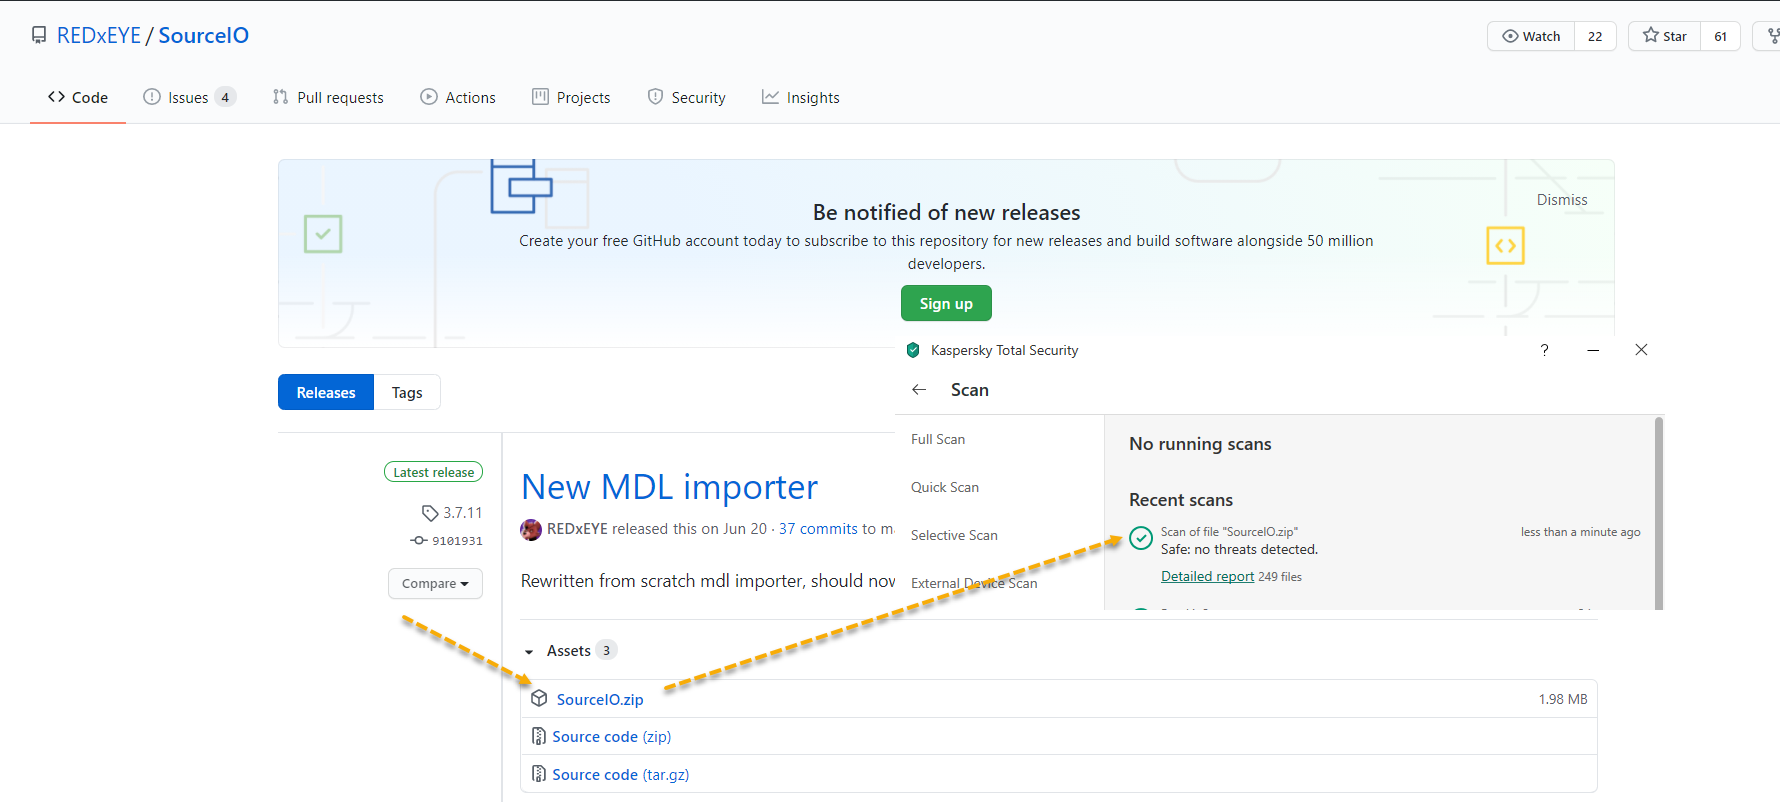Open the REDxEYE owner link
The width and height of the screenshot is (1780, 802).
[x=99, y=36]
